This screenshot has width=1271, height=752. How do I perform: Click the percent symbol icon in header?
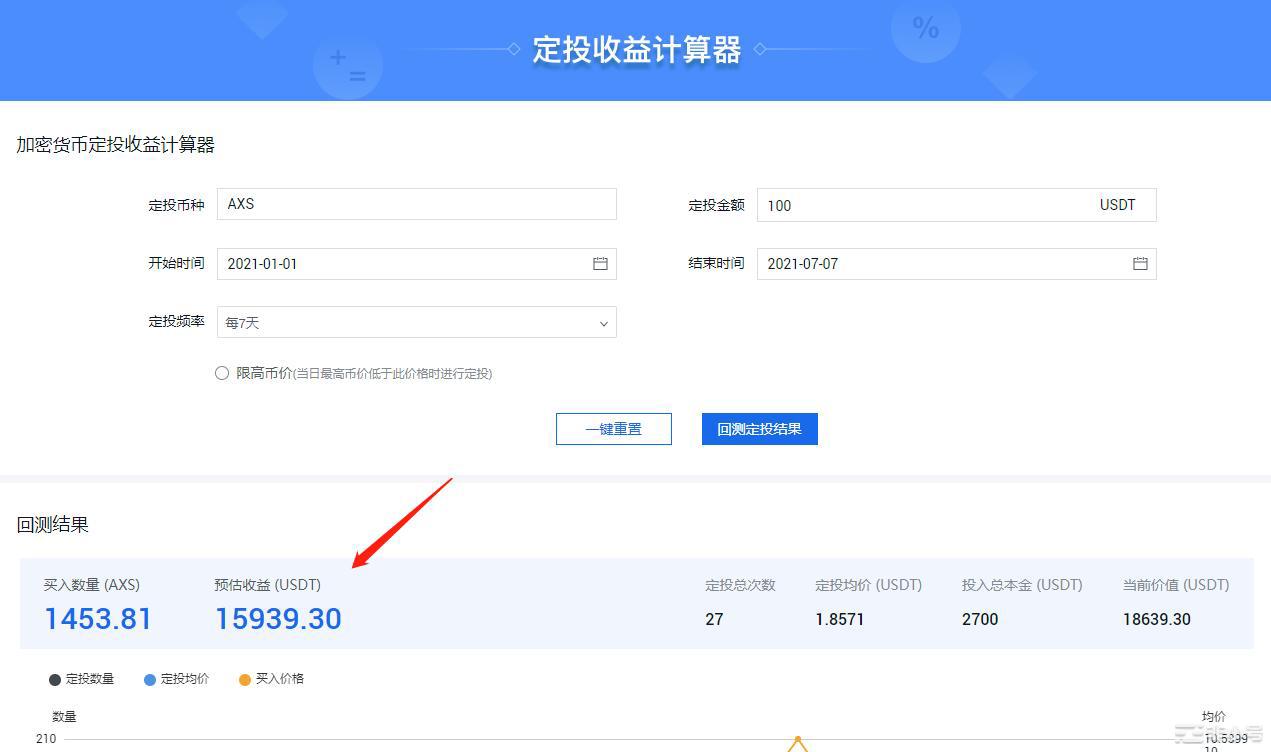925,29
